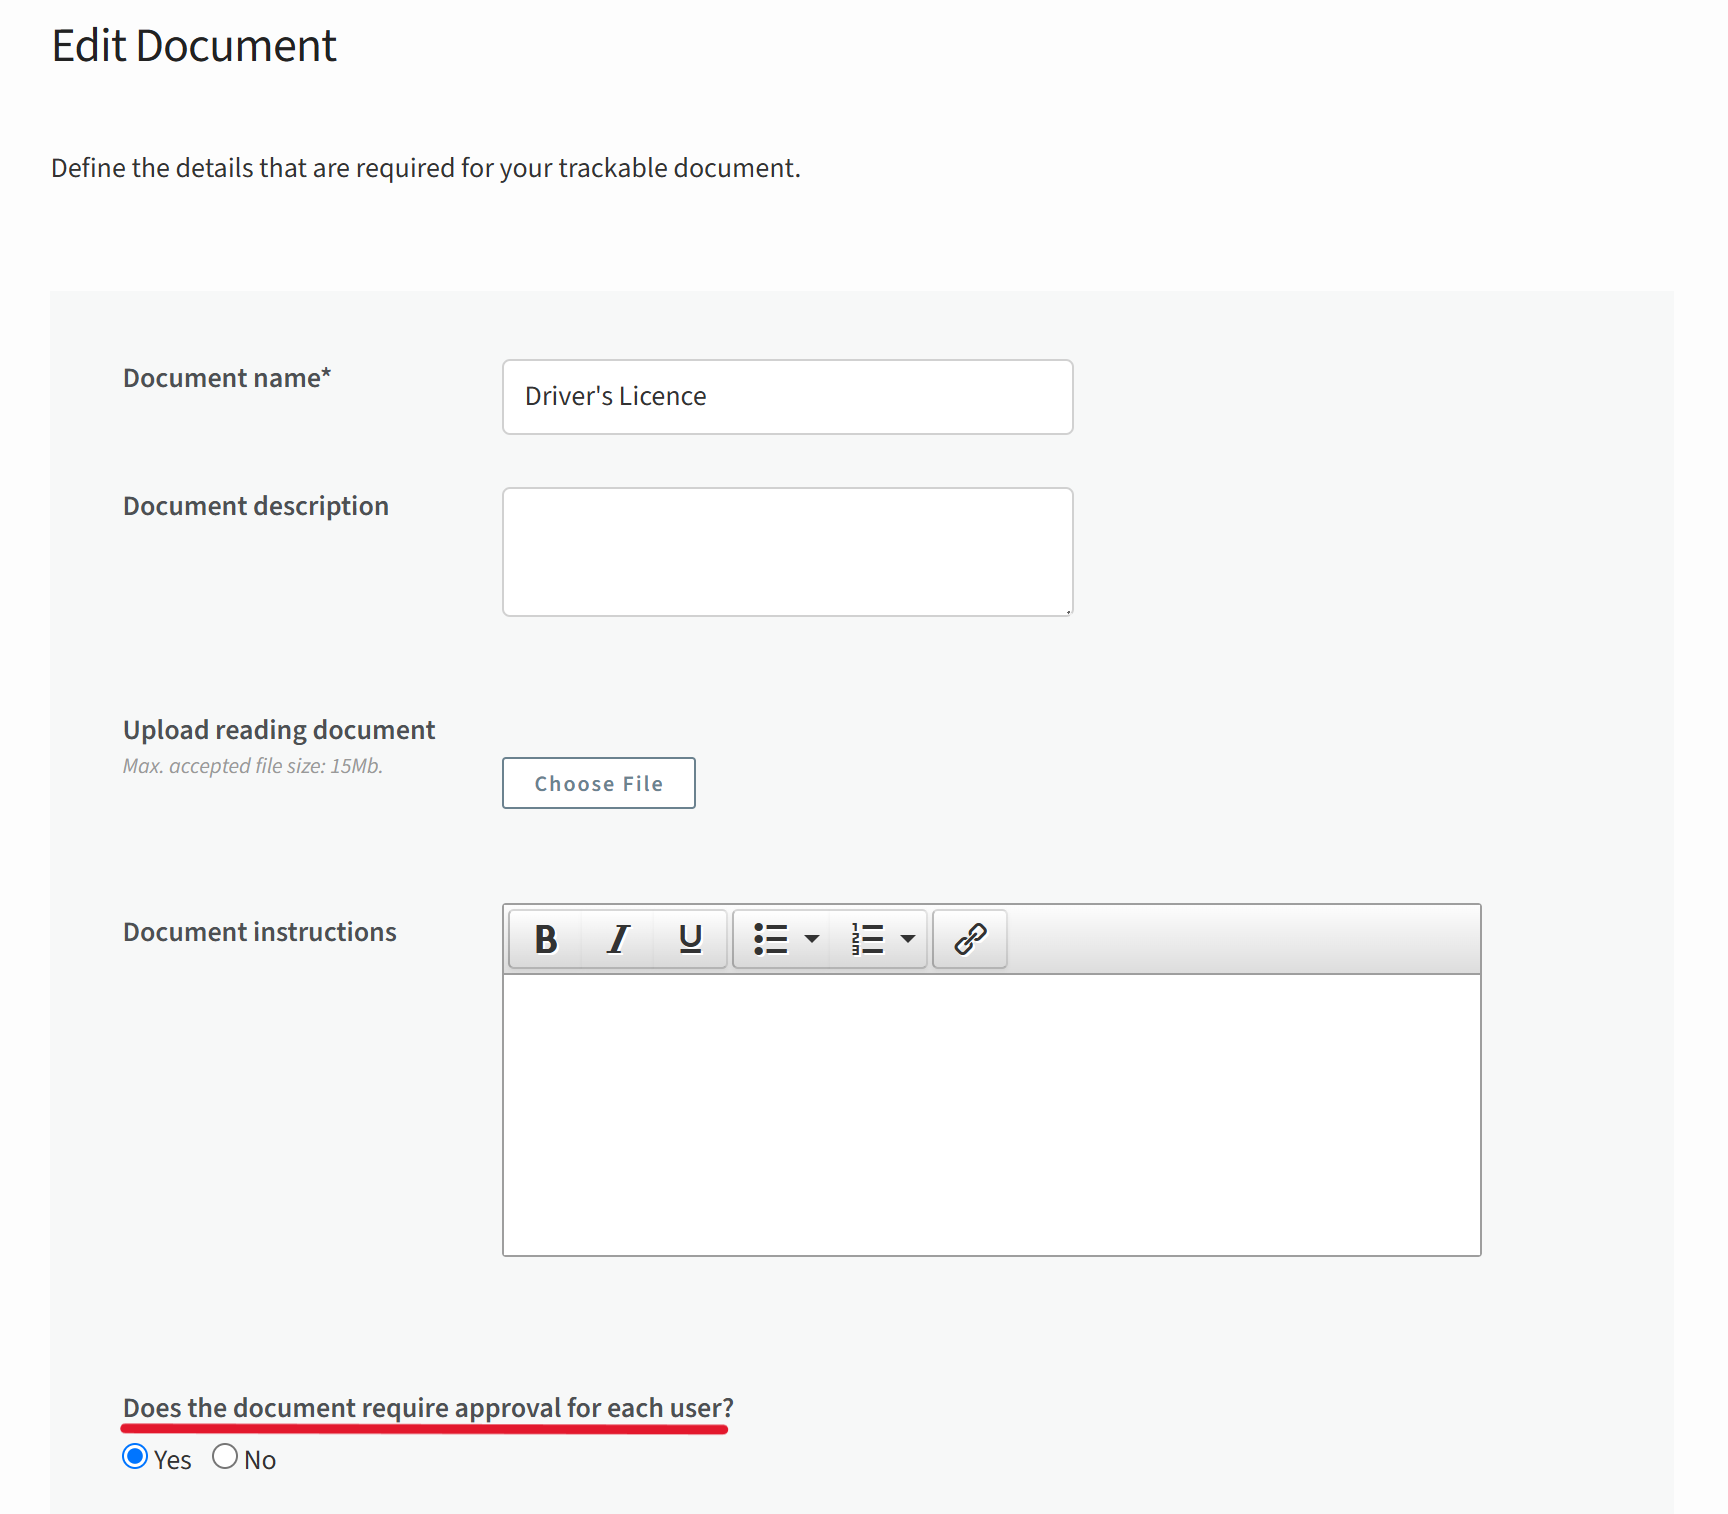This screenshot has height=1514, width=1728.
Task: Apply underline formatting in the instructions editor
Action: pyautogui.click(x=689, y=938)
